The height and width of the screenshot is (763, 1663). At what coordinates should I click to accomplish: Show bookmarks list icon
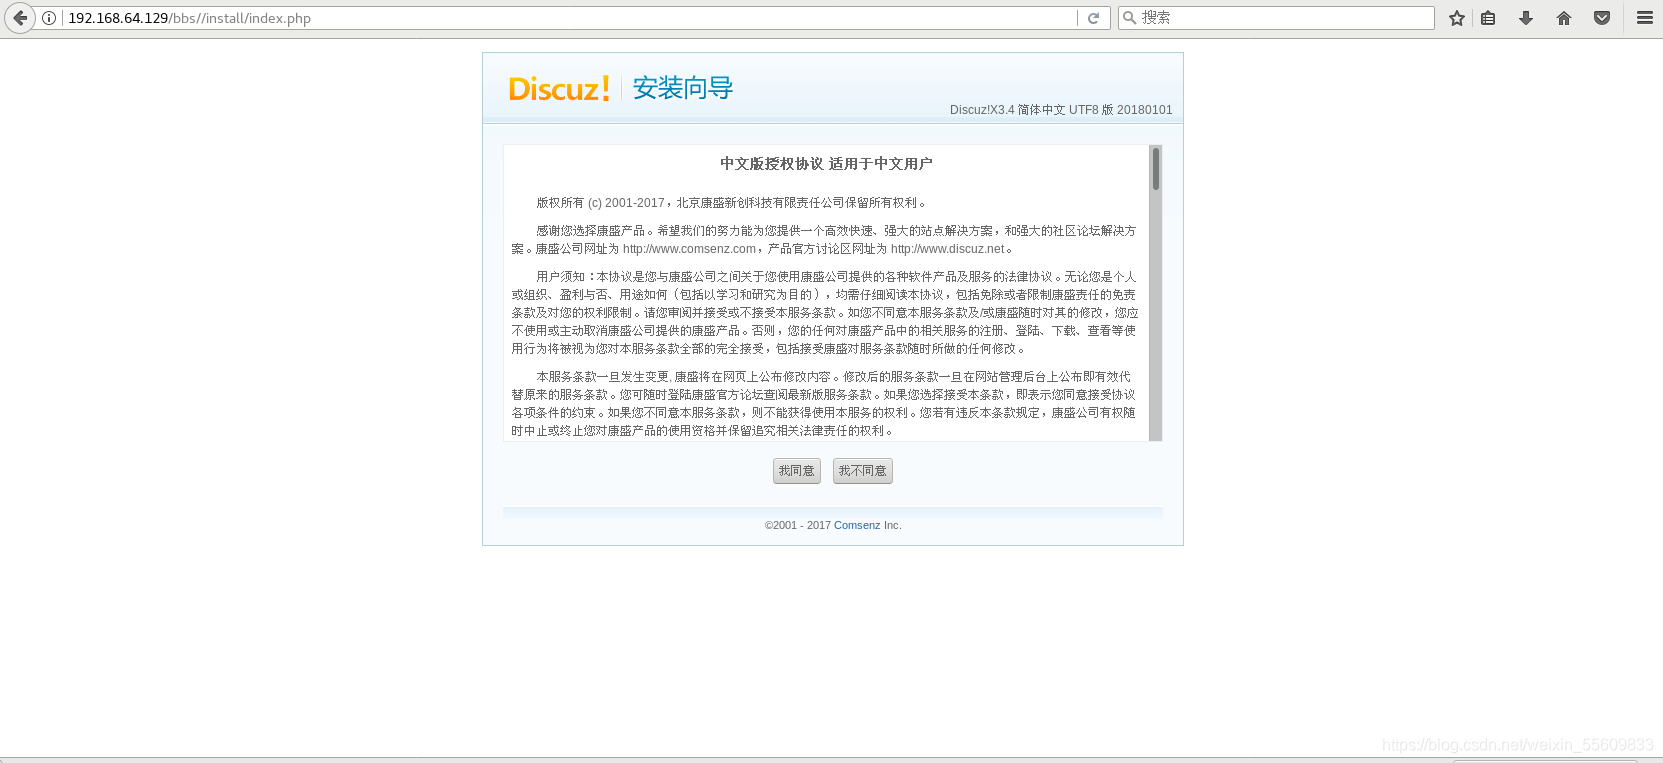click(1488, 18)
